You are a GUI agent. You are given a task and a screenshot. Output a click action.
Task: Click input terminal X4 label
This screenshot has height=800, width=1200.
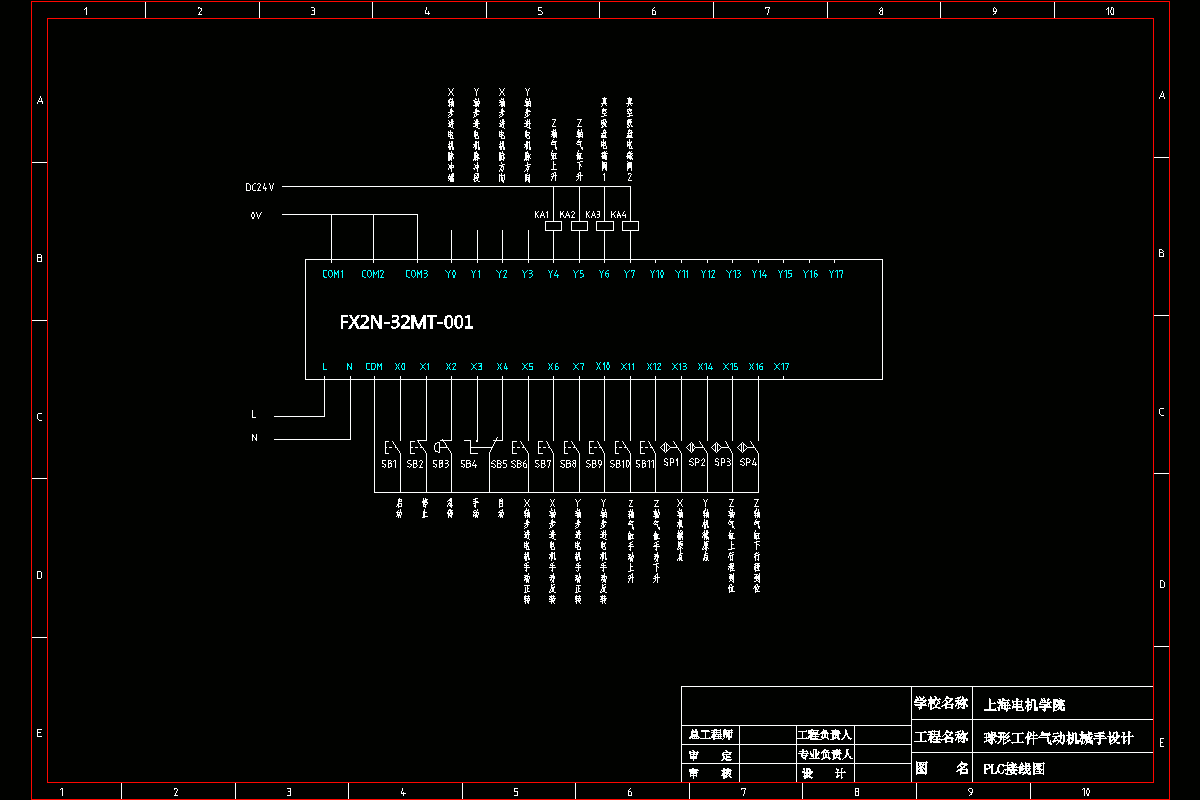(x=502, y=367)
